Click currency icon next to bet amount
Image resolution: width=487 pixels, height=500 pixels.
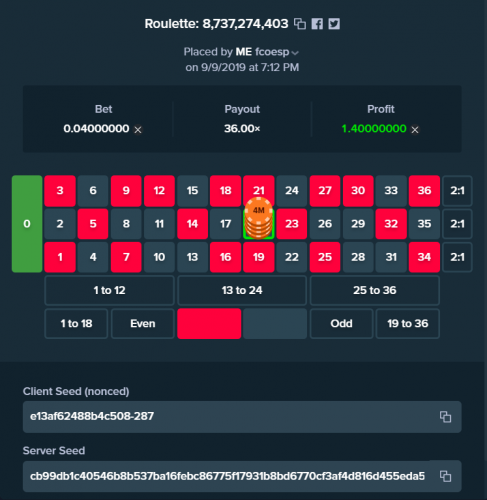click(138, 130)
